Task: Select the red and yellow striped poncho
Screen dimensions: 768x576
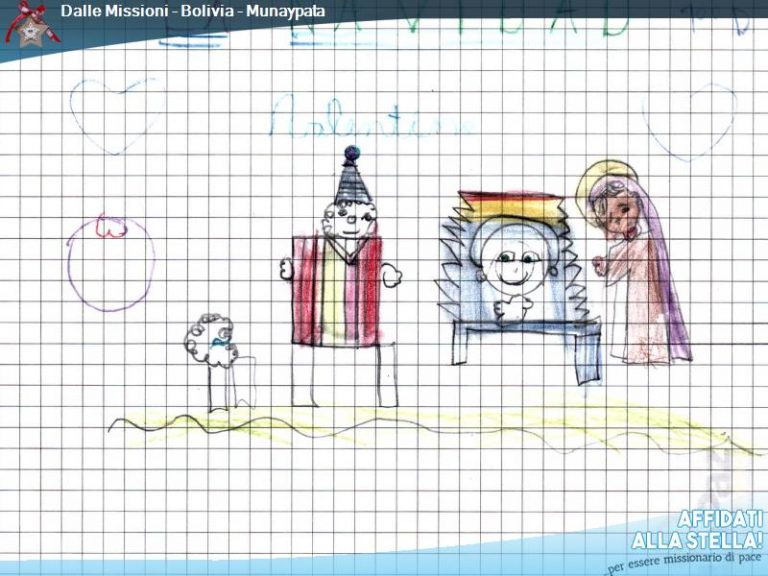Action: click(337, 292)
